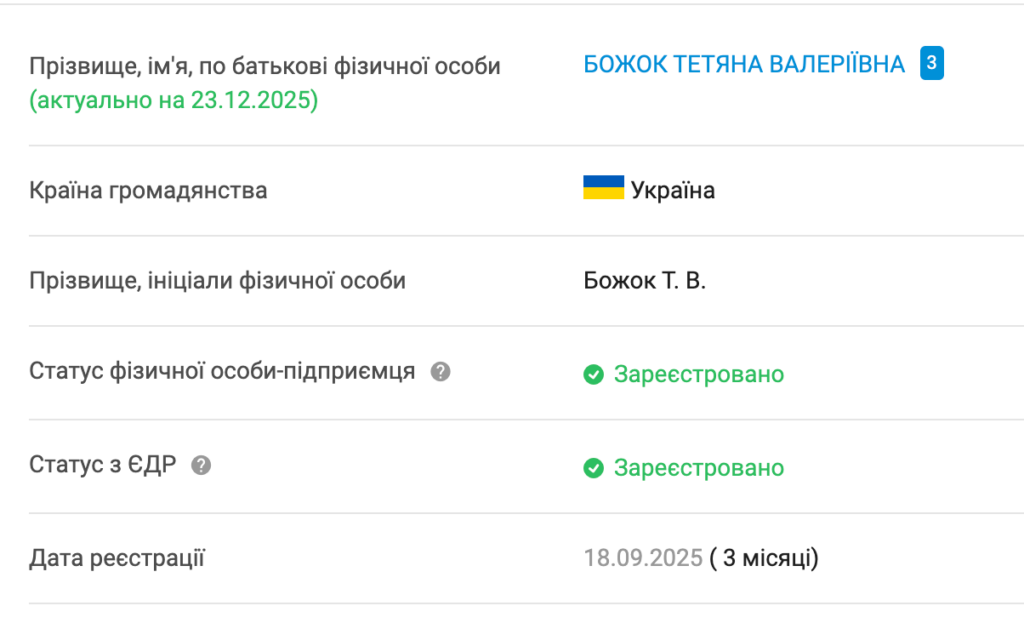This screenshot has height=623, width=1024.
Task: Click the initials value Божок Т. В.
Action: [645, 281]
